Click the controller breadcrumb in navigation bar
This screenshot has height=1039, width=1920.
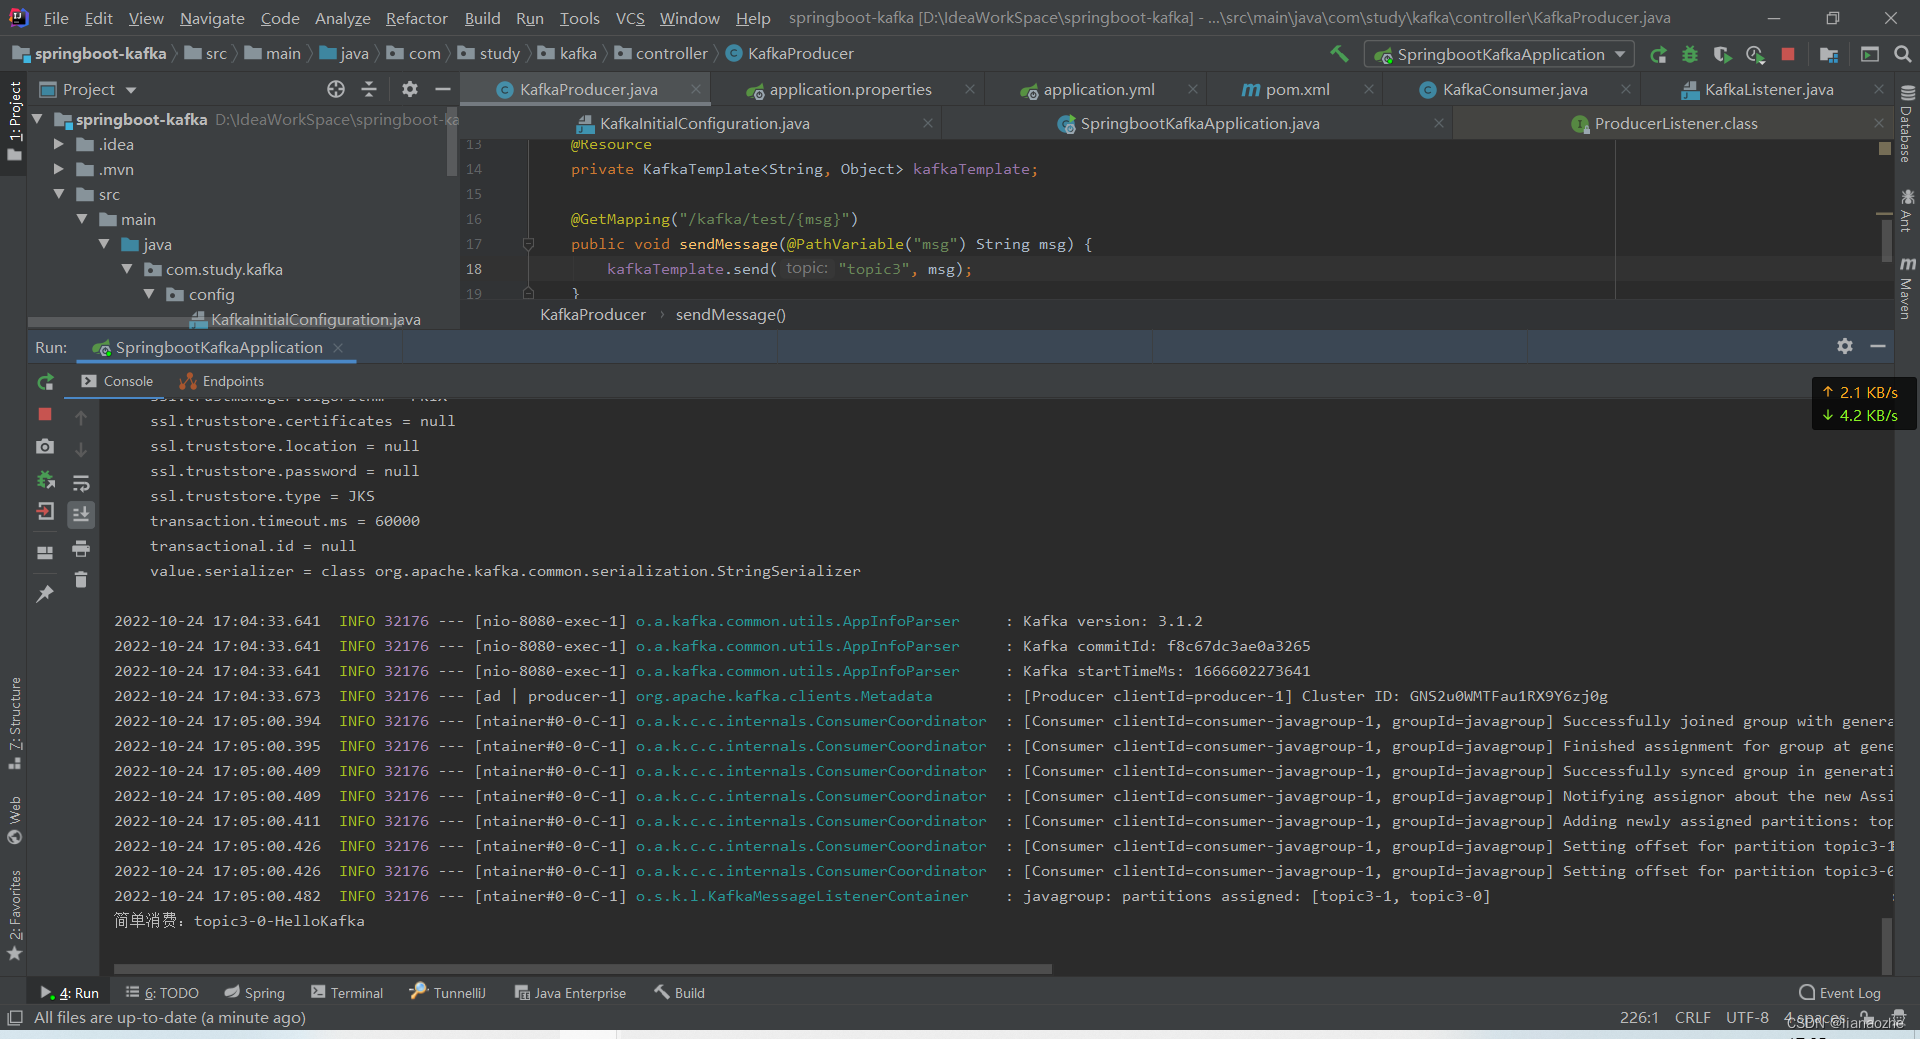coord(662,53)
